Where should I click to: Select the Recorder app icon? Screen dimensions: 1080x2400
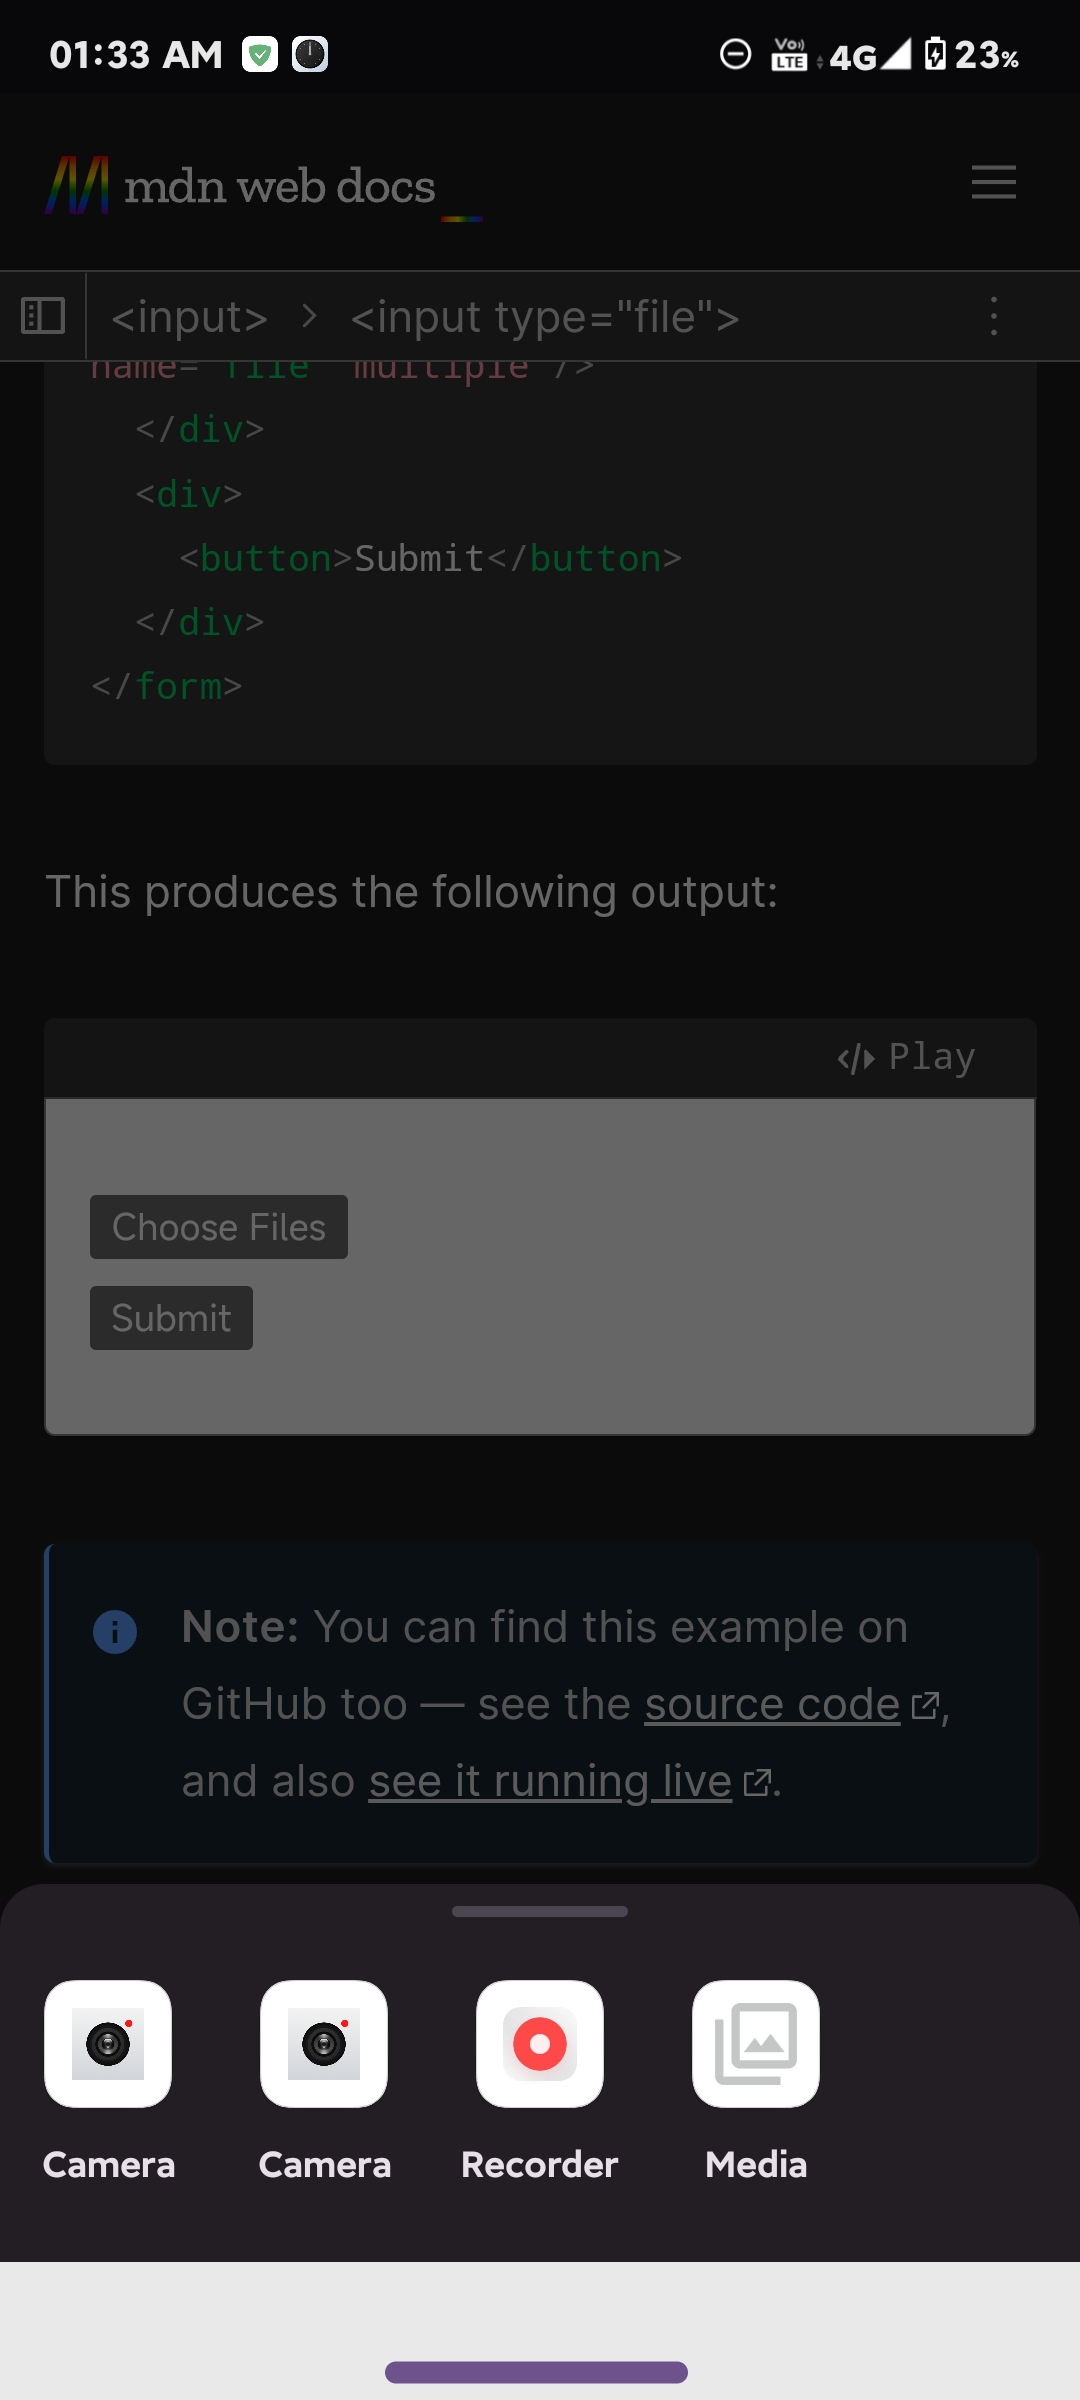click(x=540, y=2043)
